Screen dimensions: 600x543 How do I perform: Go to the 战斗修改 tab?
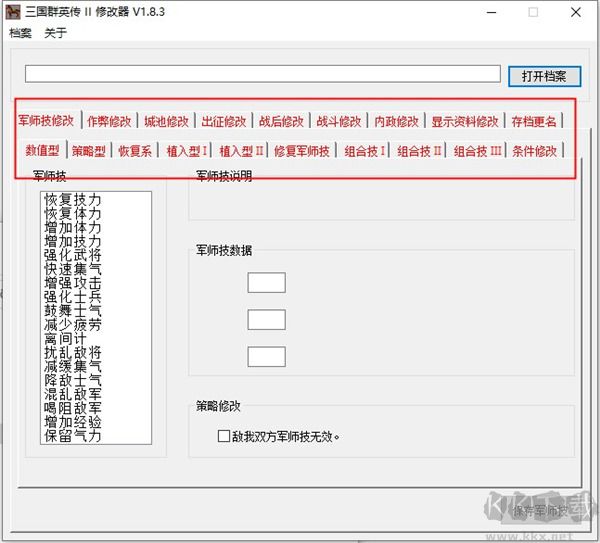339,121
